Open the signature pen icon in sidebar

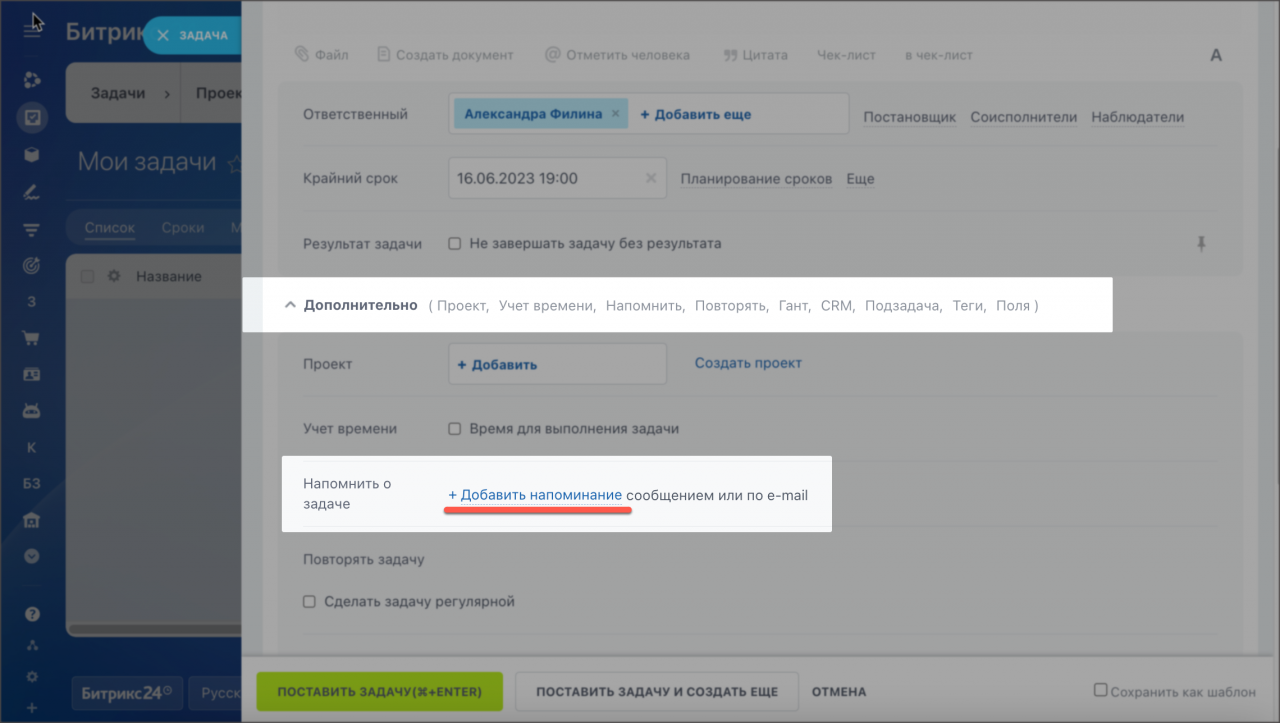coord(32,192)
